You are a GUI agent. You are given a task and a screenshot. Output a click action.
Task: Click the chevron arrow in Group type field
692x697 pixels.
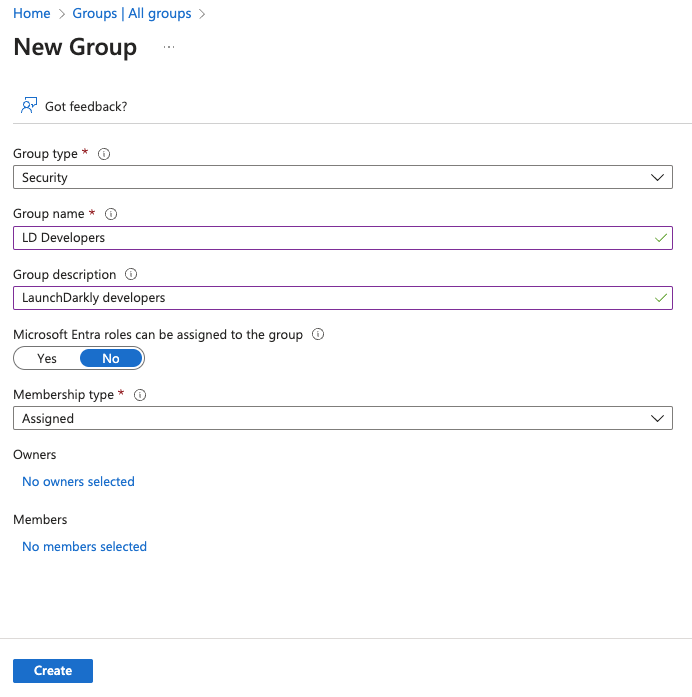[x=657, y=178]
